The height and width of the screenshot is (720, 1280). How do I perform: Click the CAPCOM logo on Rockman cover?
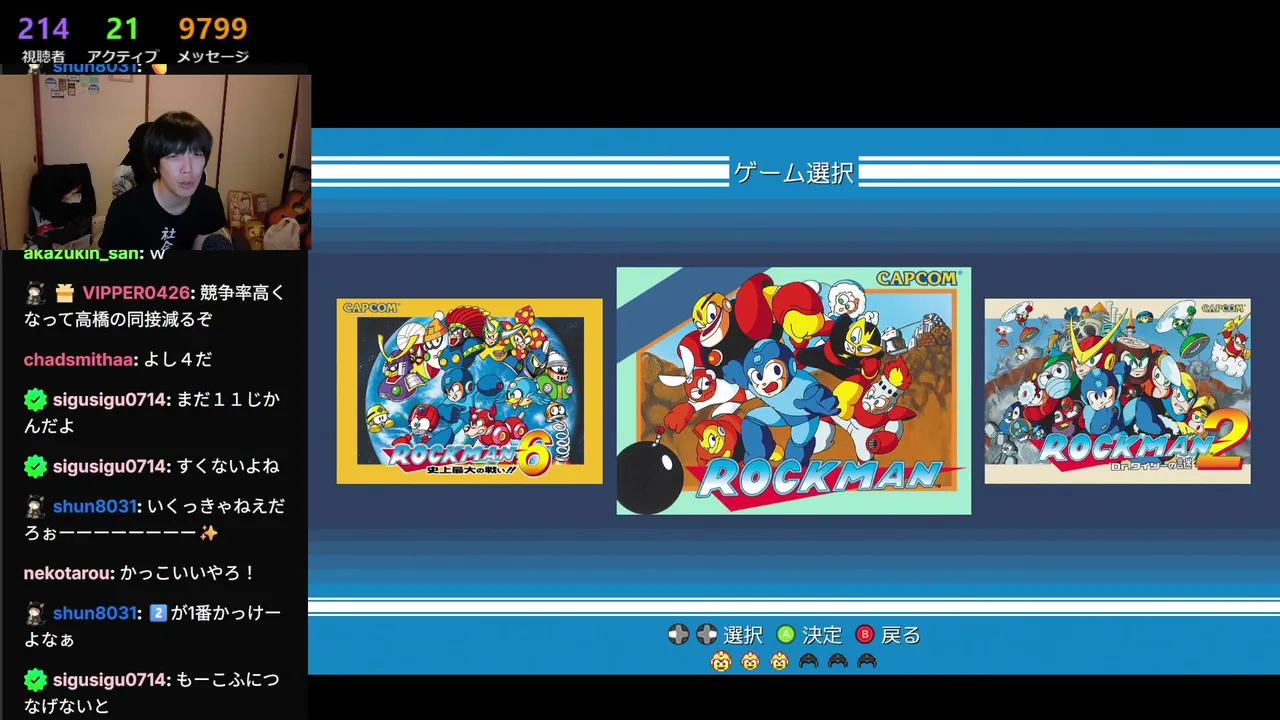click(917, 278)
